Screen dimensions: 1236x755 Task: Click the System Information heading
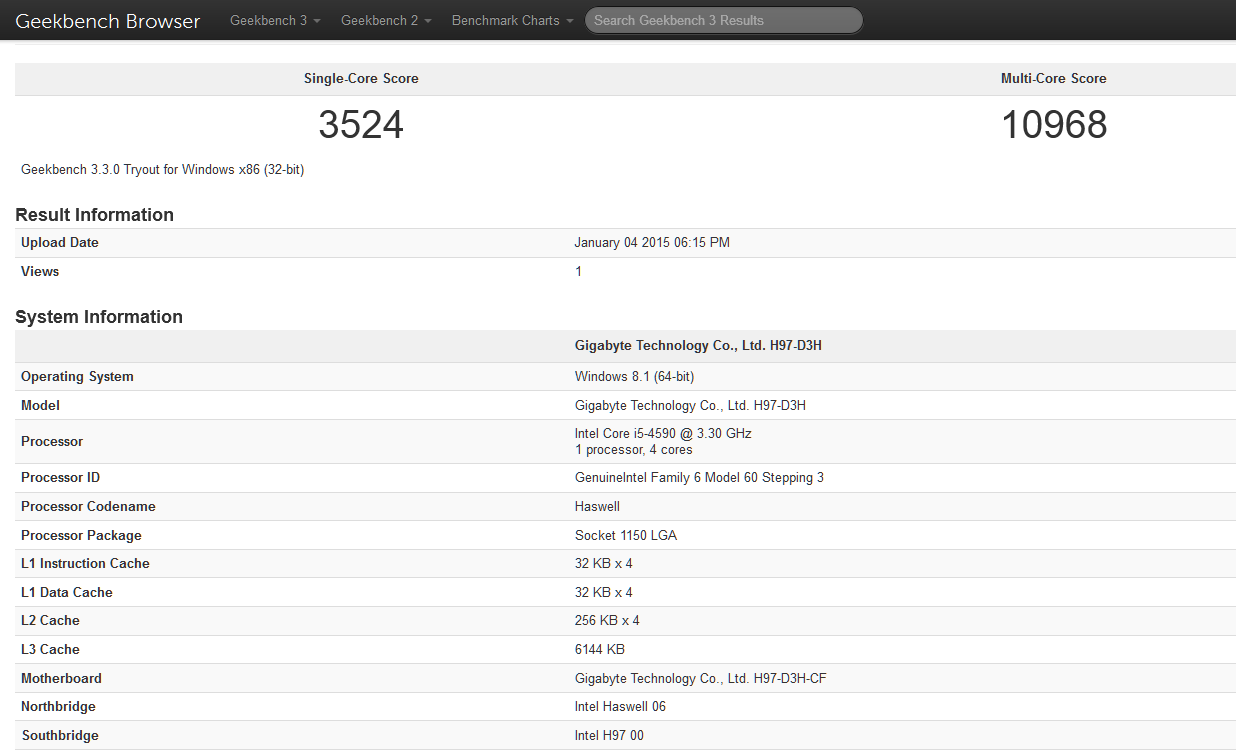coord(99,317)
